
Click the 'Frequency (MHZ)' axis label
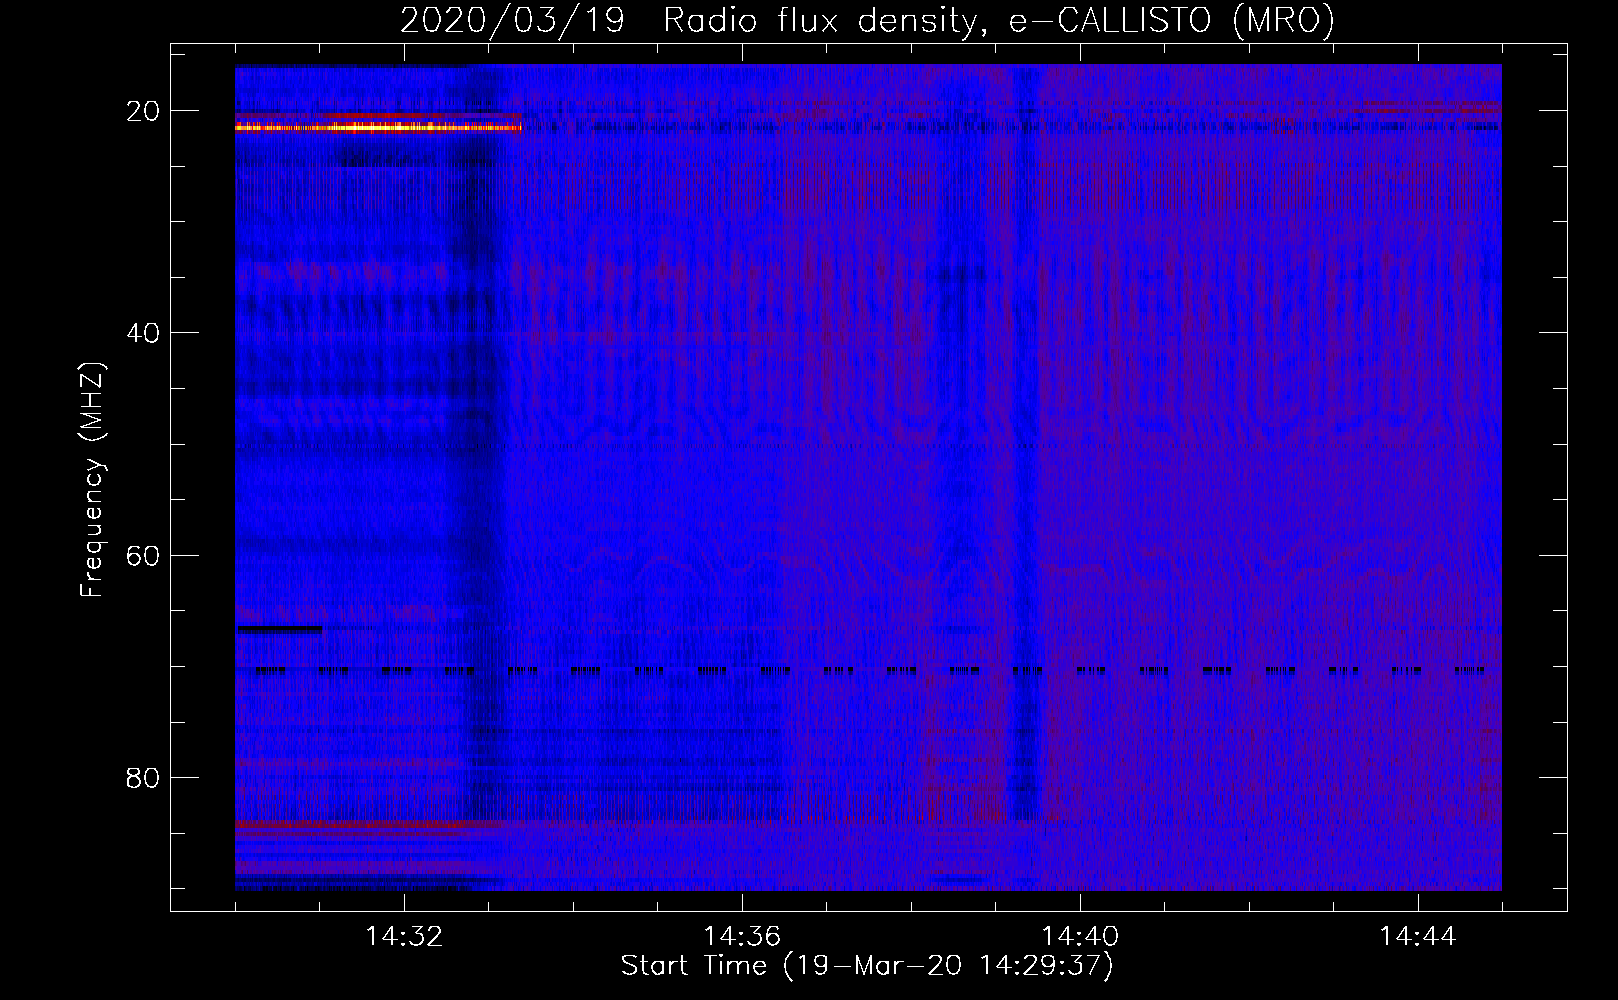pos(92,480)
